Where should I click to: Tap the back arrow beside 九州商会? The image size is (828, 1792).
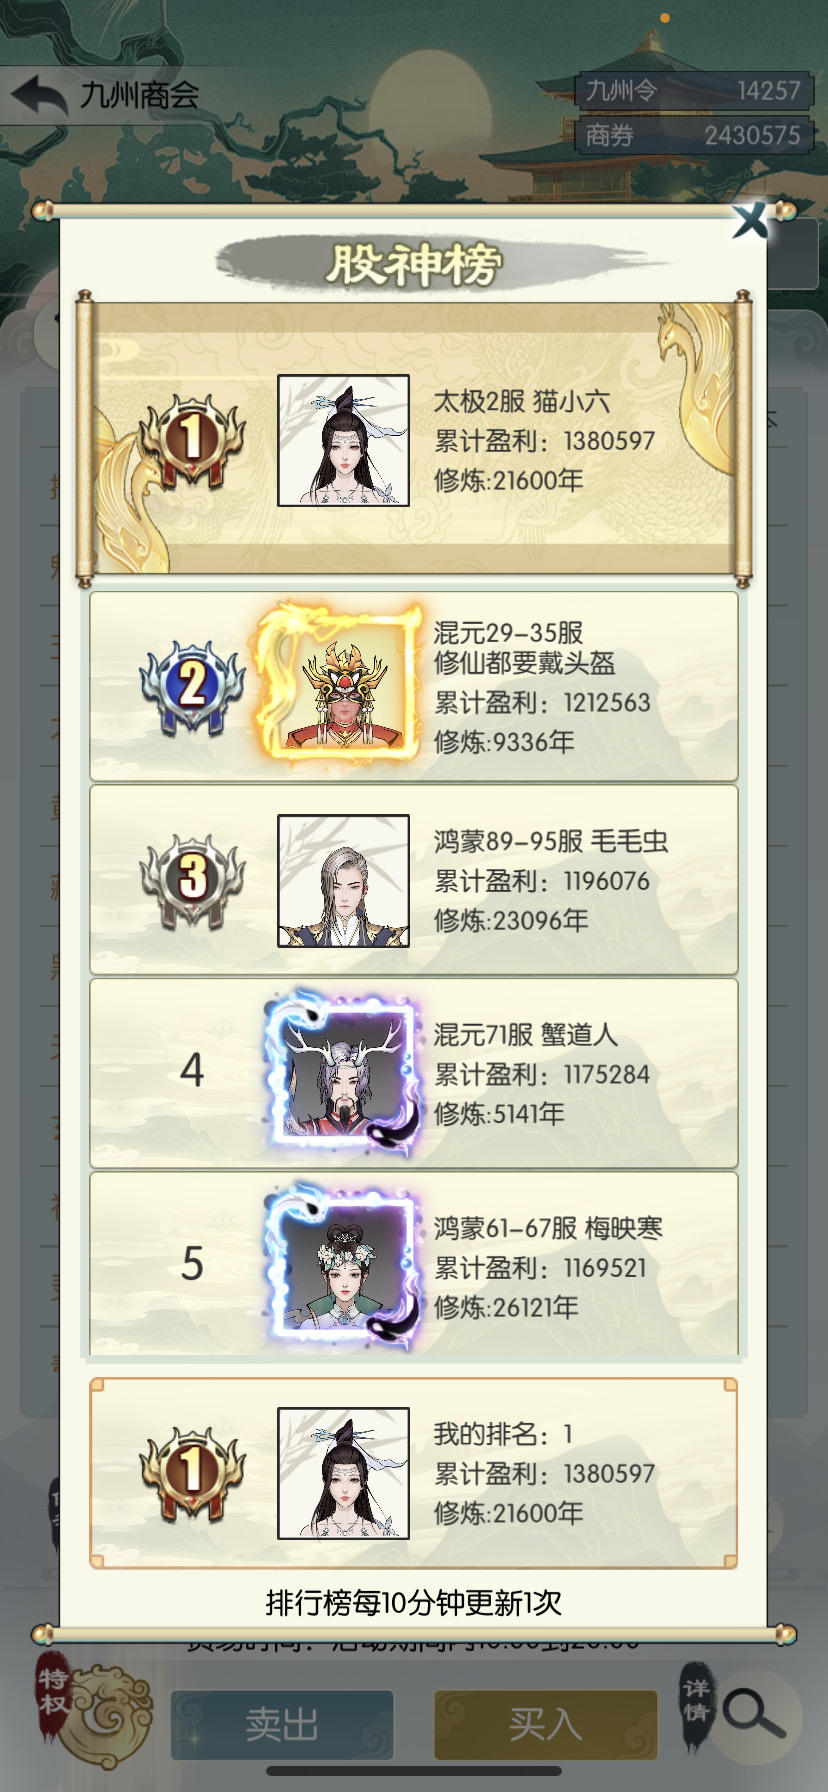click(x=38, y=96)
